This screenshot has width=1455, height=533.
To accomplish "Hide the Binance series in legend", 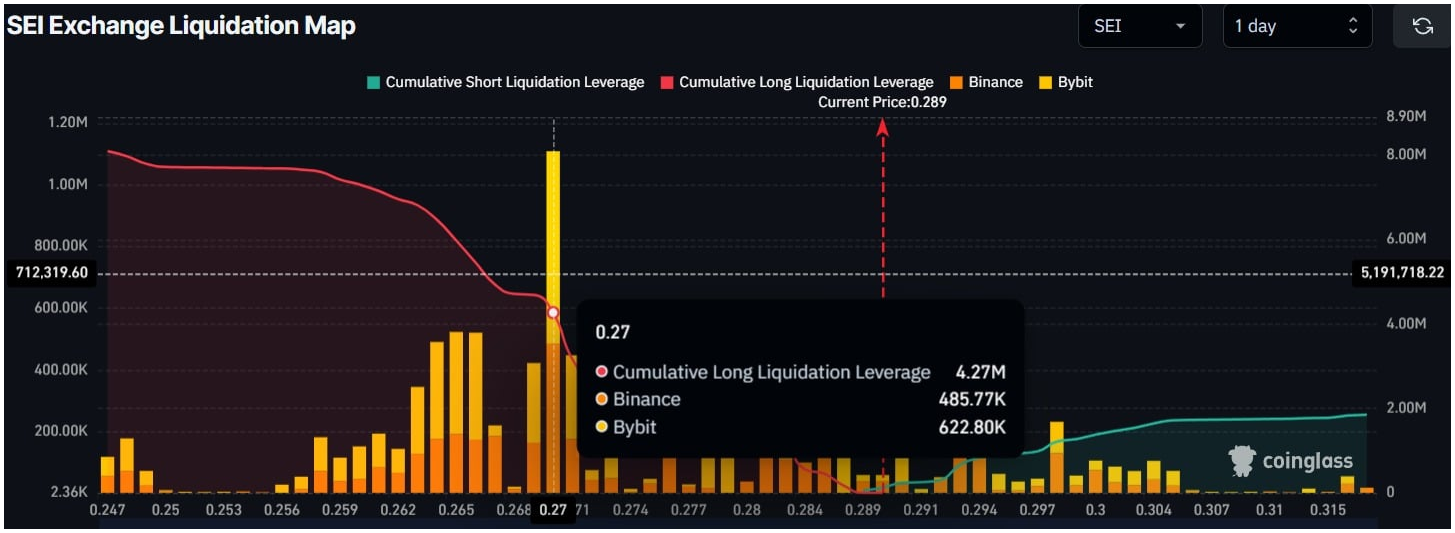I will coord(994,82).
